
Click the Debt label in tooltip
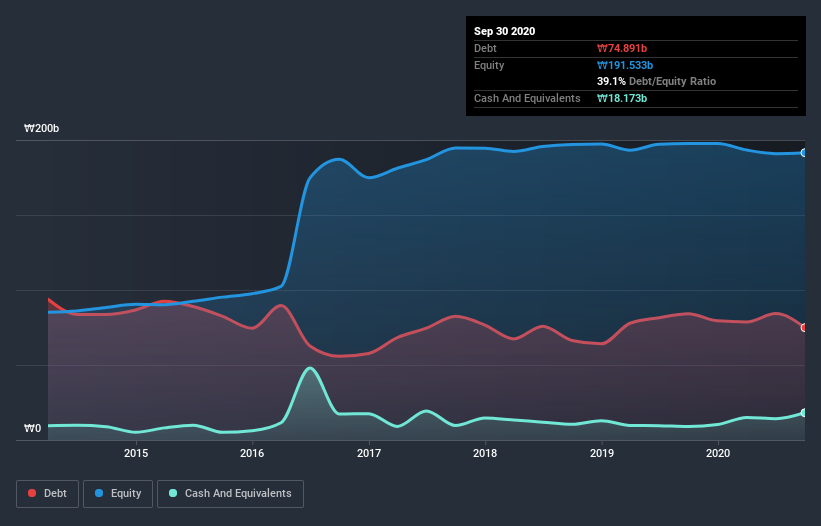(x=485, y=48)
